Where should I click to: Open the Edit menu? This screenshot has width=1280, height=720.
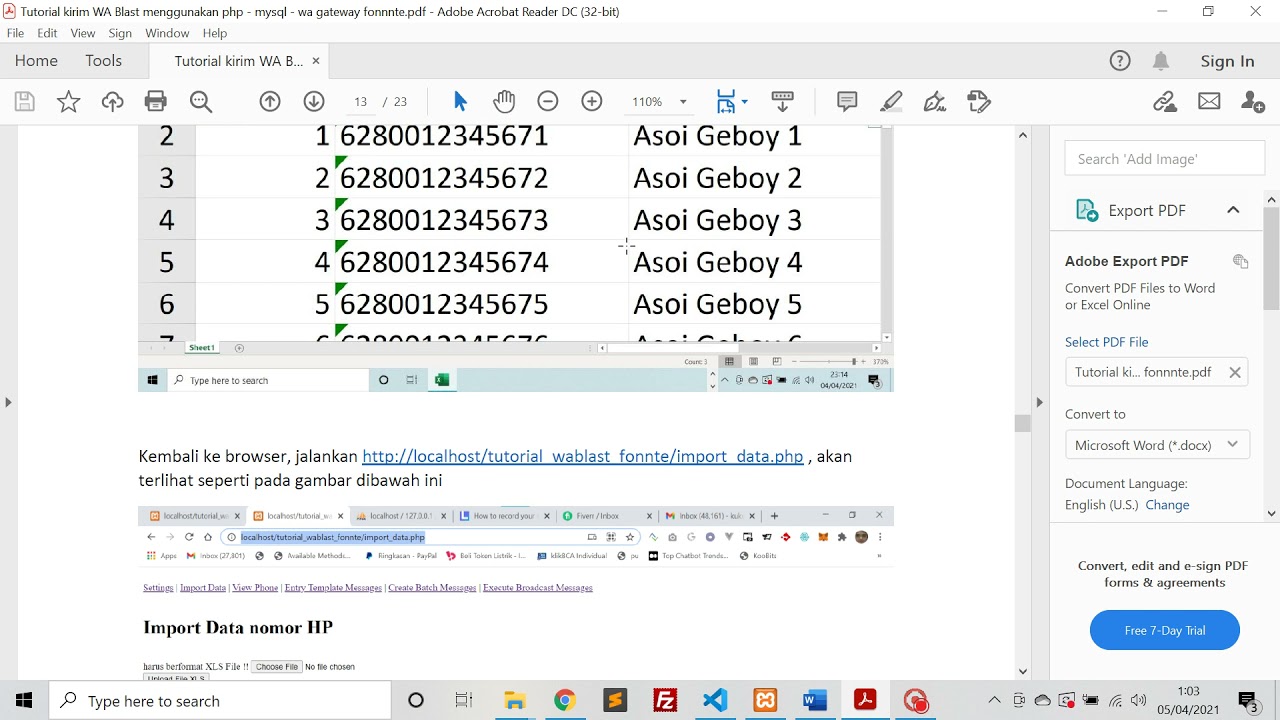tap(47, 33)
